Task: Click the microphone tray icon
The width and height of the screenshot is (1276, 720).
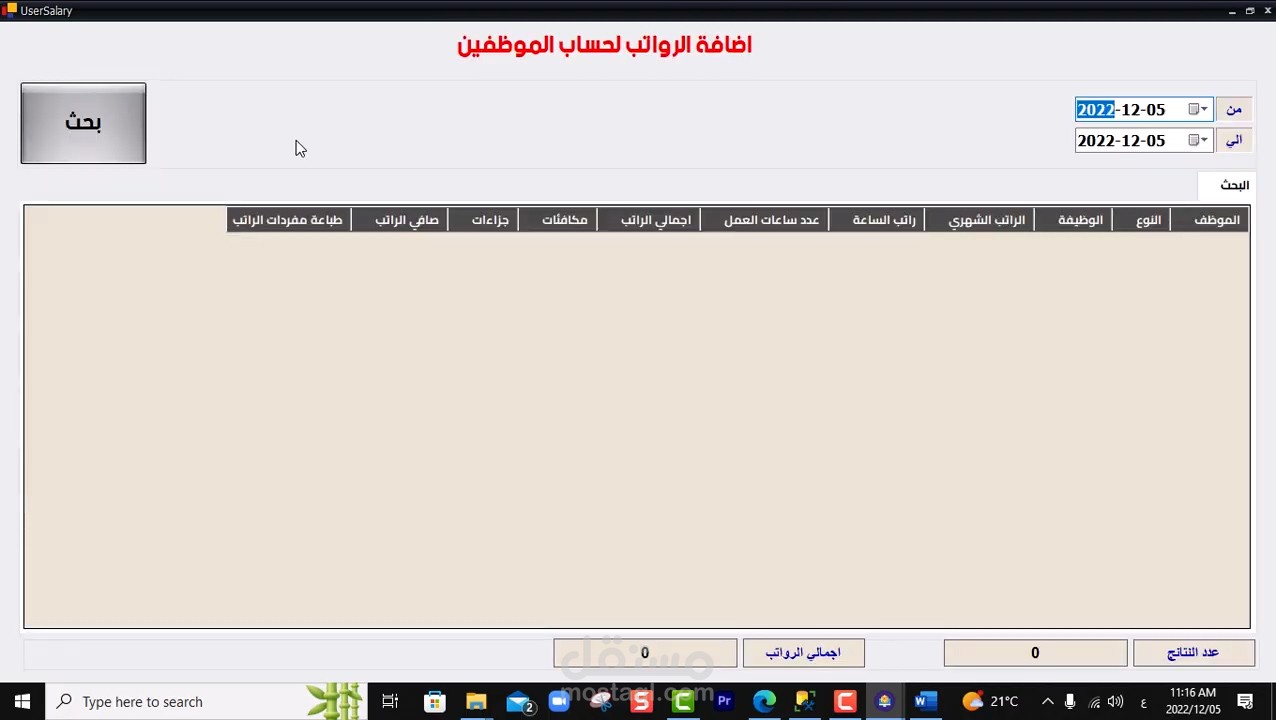Action: tap(1070, 702)
